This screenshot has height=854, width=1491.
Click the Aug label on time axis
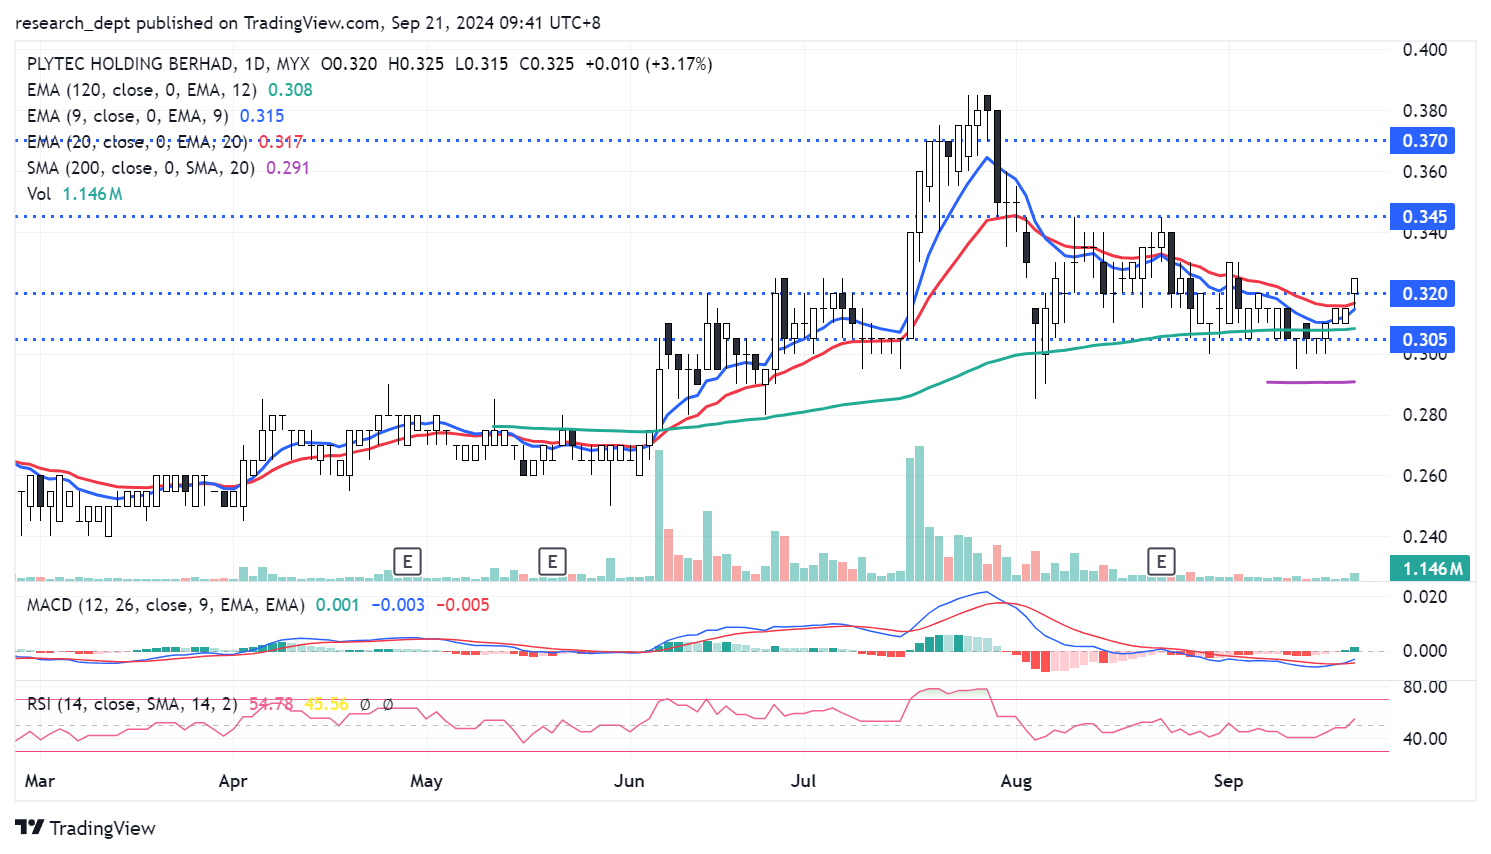coord(1016,781)
